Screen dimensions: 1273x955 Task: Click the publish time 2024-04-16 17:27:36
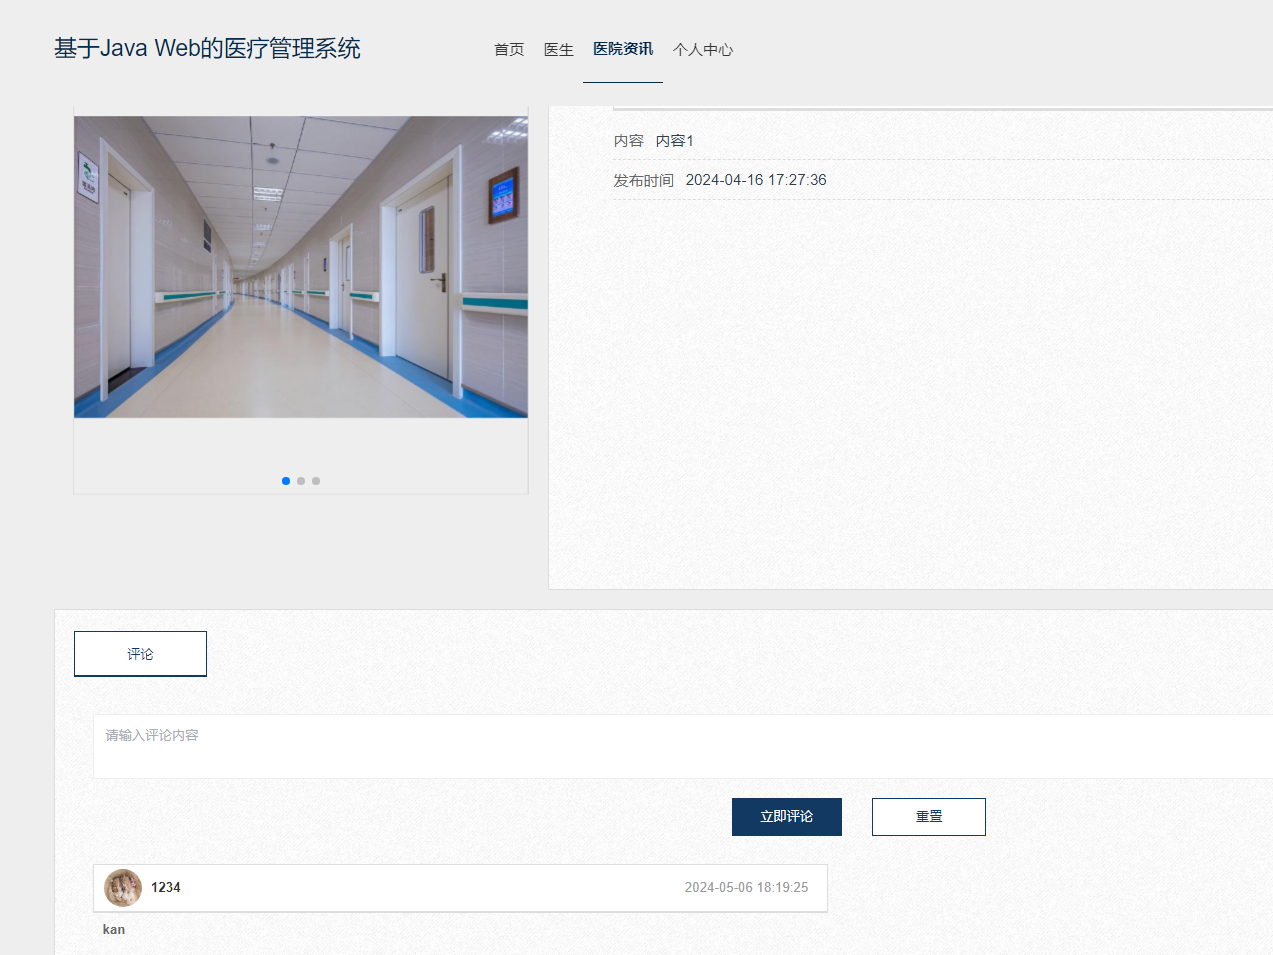pos(756,180)
